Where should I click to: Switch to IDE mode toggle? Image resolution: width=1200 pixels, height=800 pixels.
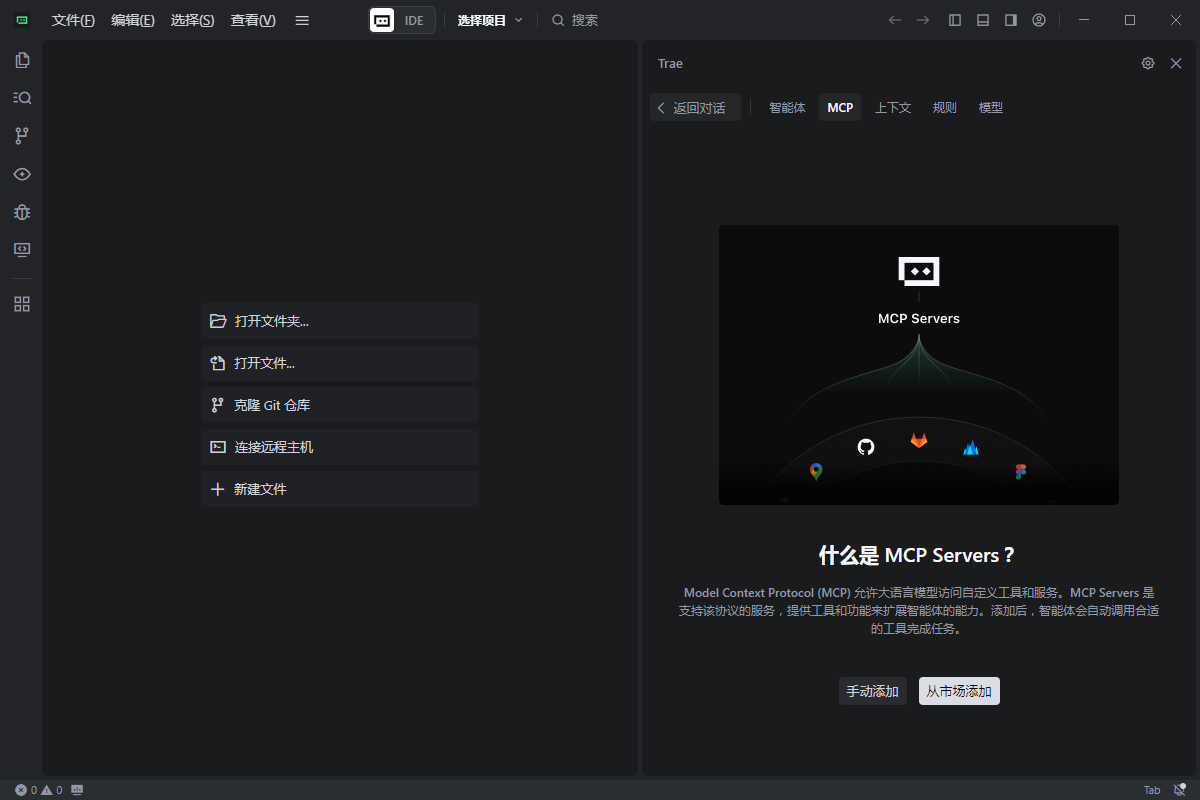point(414,20)
